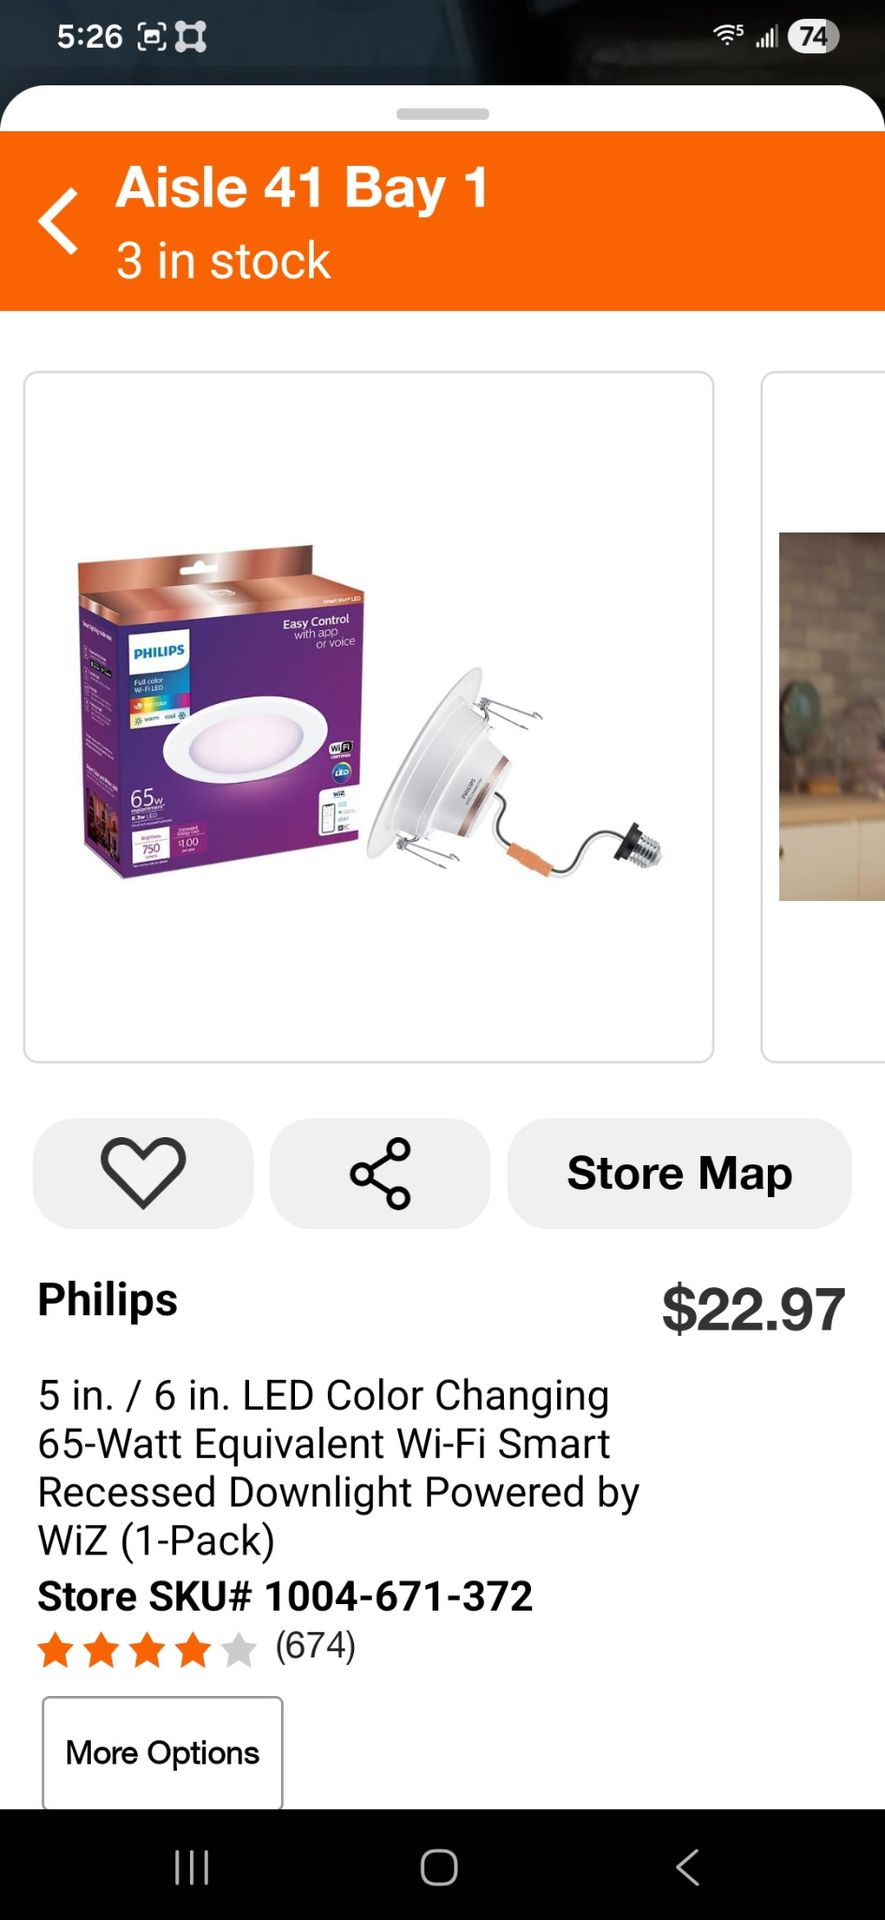The height and width of the screenshot is (1920, 885).
Task: Open the star rating reviews
Action: [x=146, y=1650]
